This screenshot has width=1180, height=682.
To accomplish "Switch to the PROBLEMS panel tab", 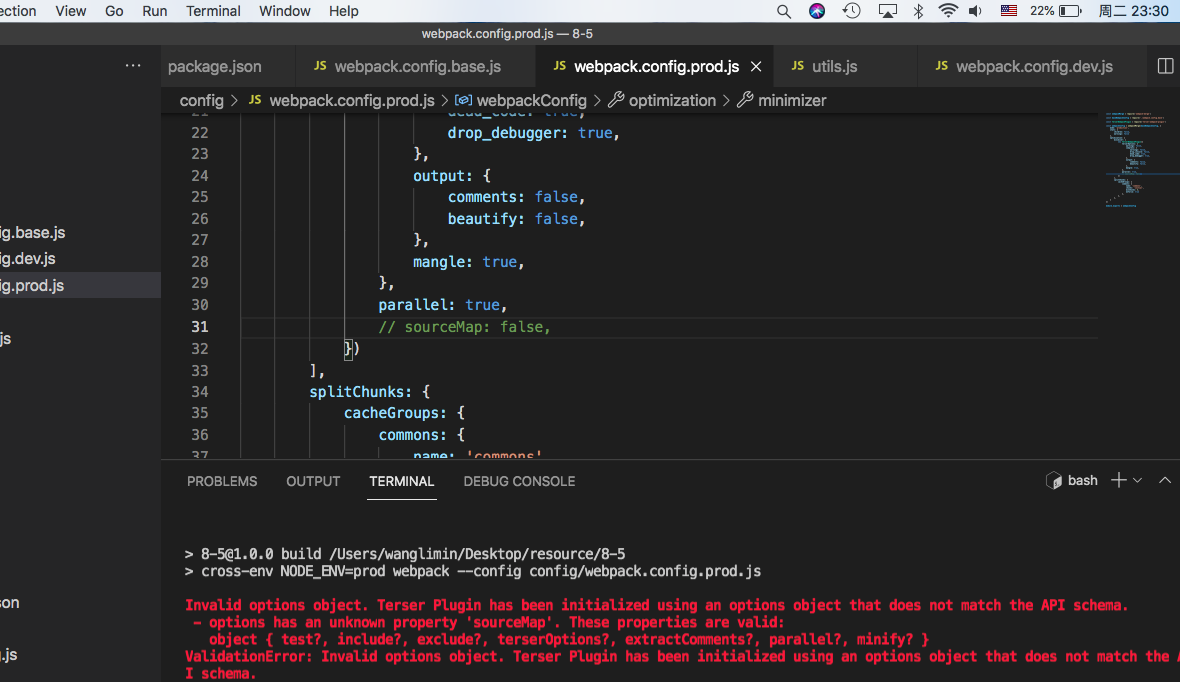I will click(x=222, y=481).
